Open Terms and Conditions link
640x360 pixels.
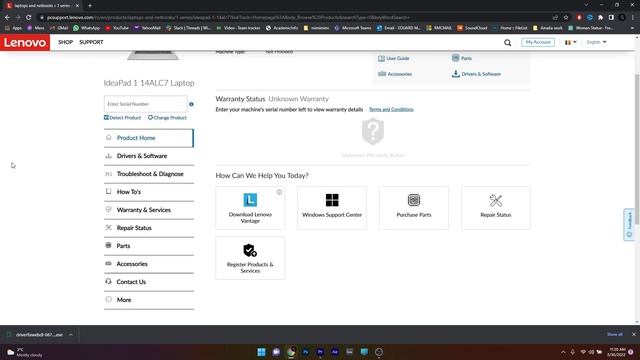(x=391, y=109)
